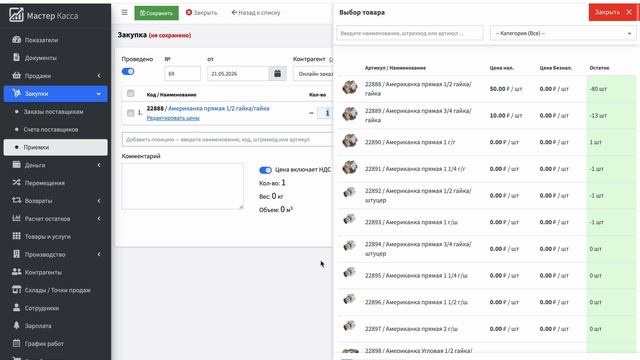Select row 22895 Американка прямая 1 1/4 г/ш

486,276
